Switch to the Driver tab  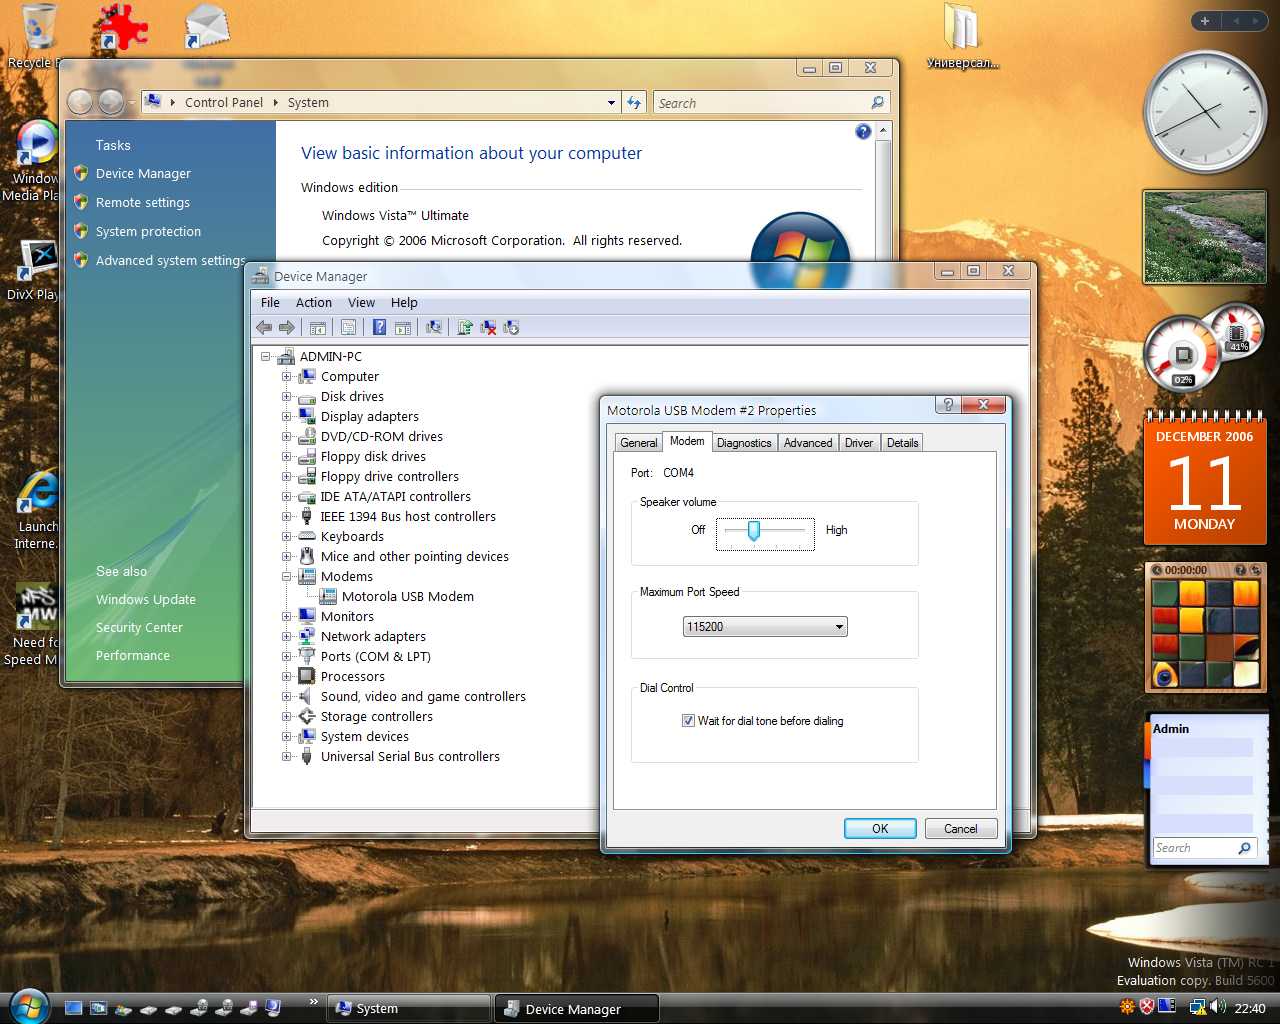[x=859, y=443]
